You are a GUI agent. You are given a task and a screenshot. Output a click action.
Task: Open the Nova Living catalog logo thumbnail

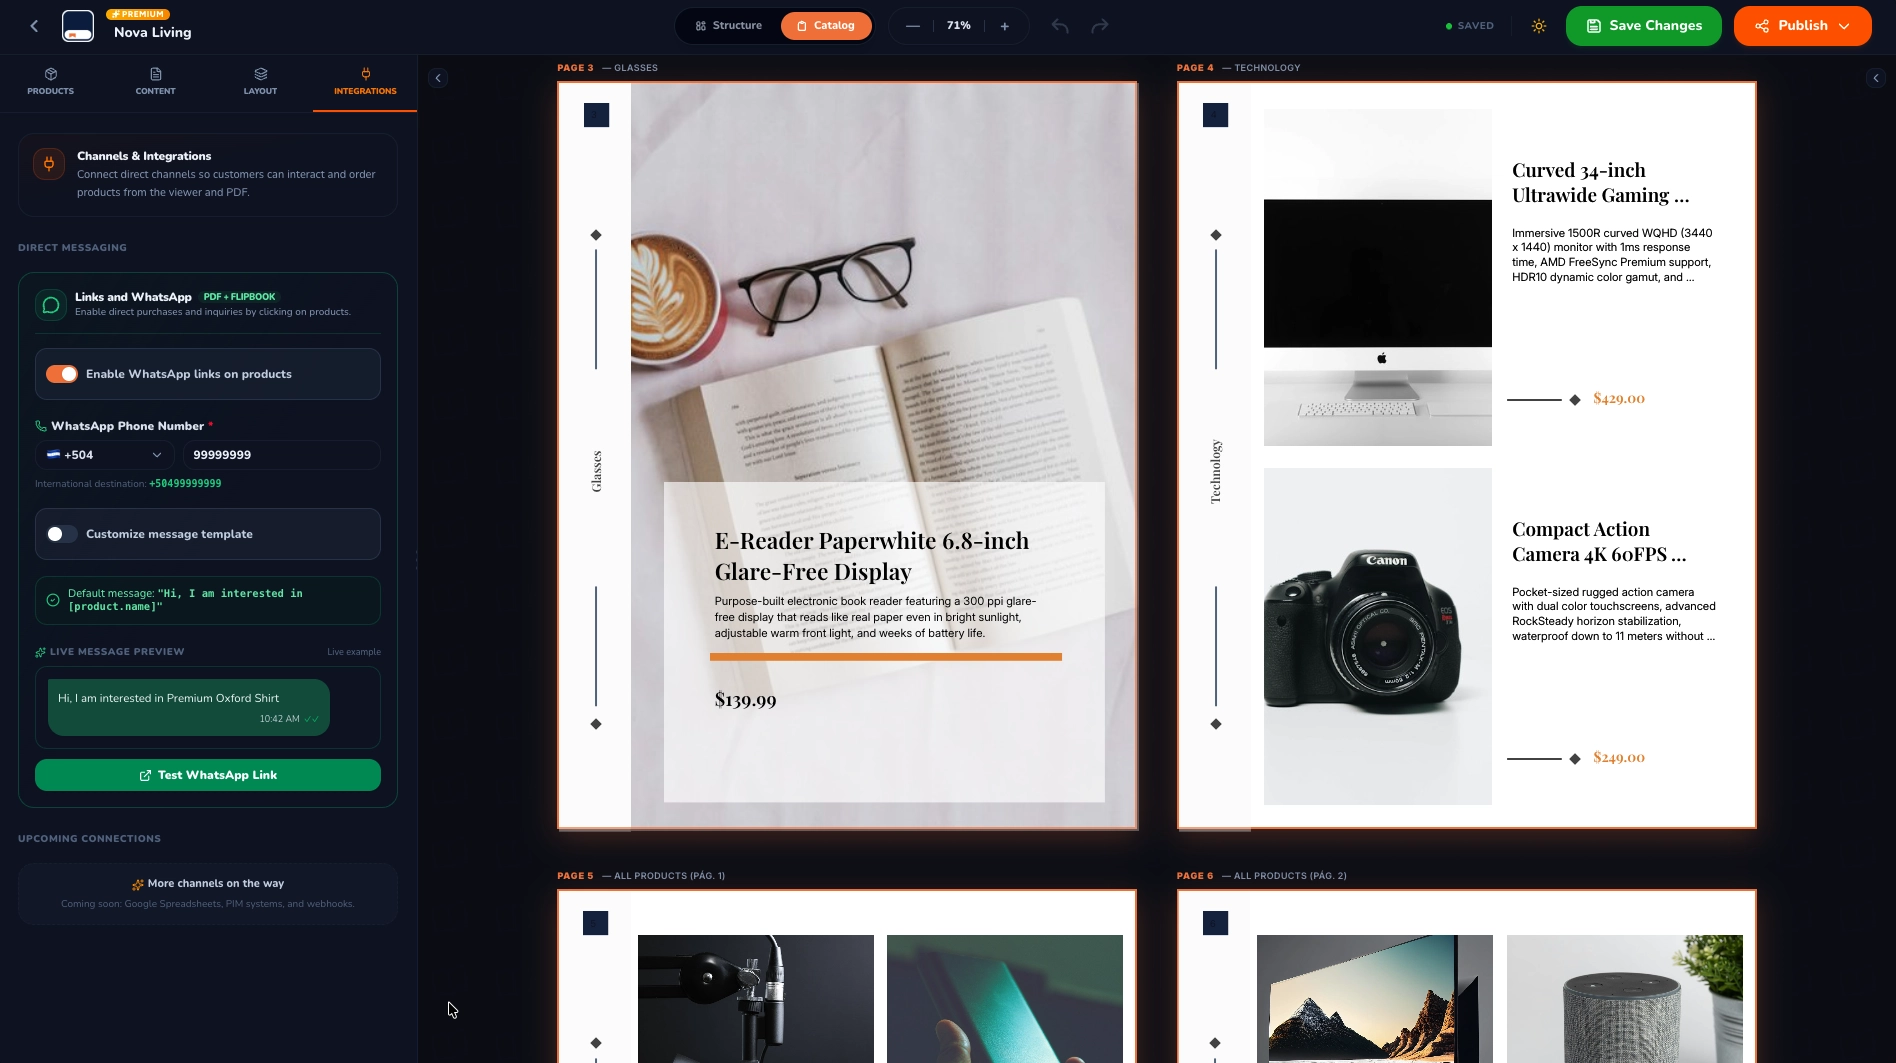click(78, 26)
